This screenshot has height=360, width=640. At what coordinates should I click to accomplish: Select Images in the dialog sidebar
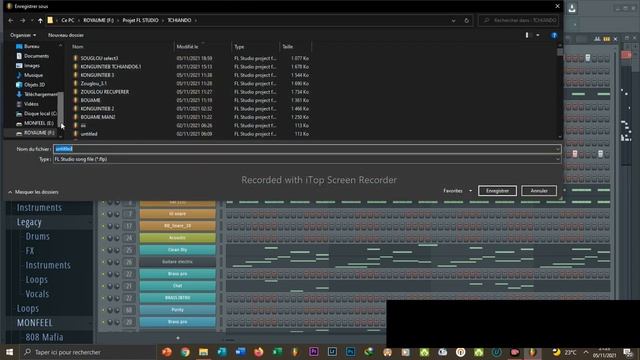coord(31,66)
